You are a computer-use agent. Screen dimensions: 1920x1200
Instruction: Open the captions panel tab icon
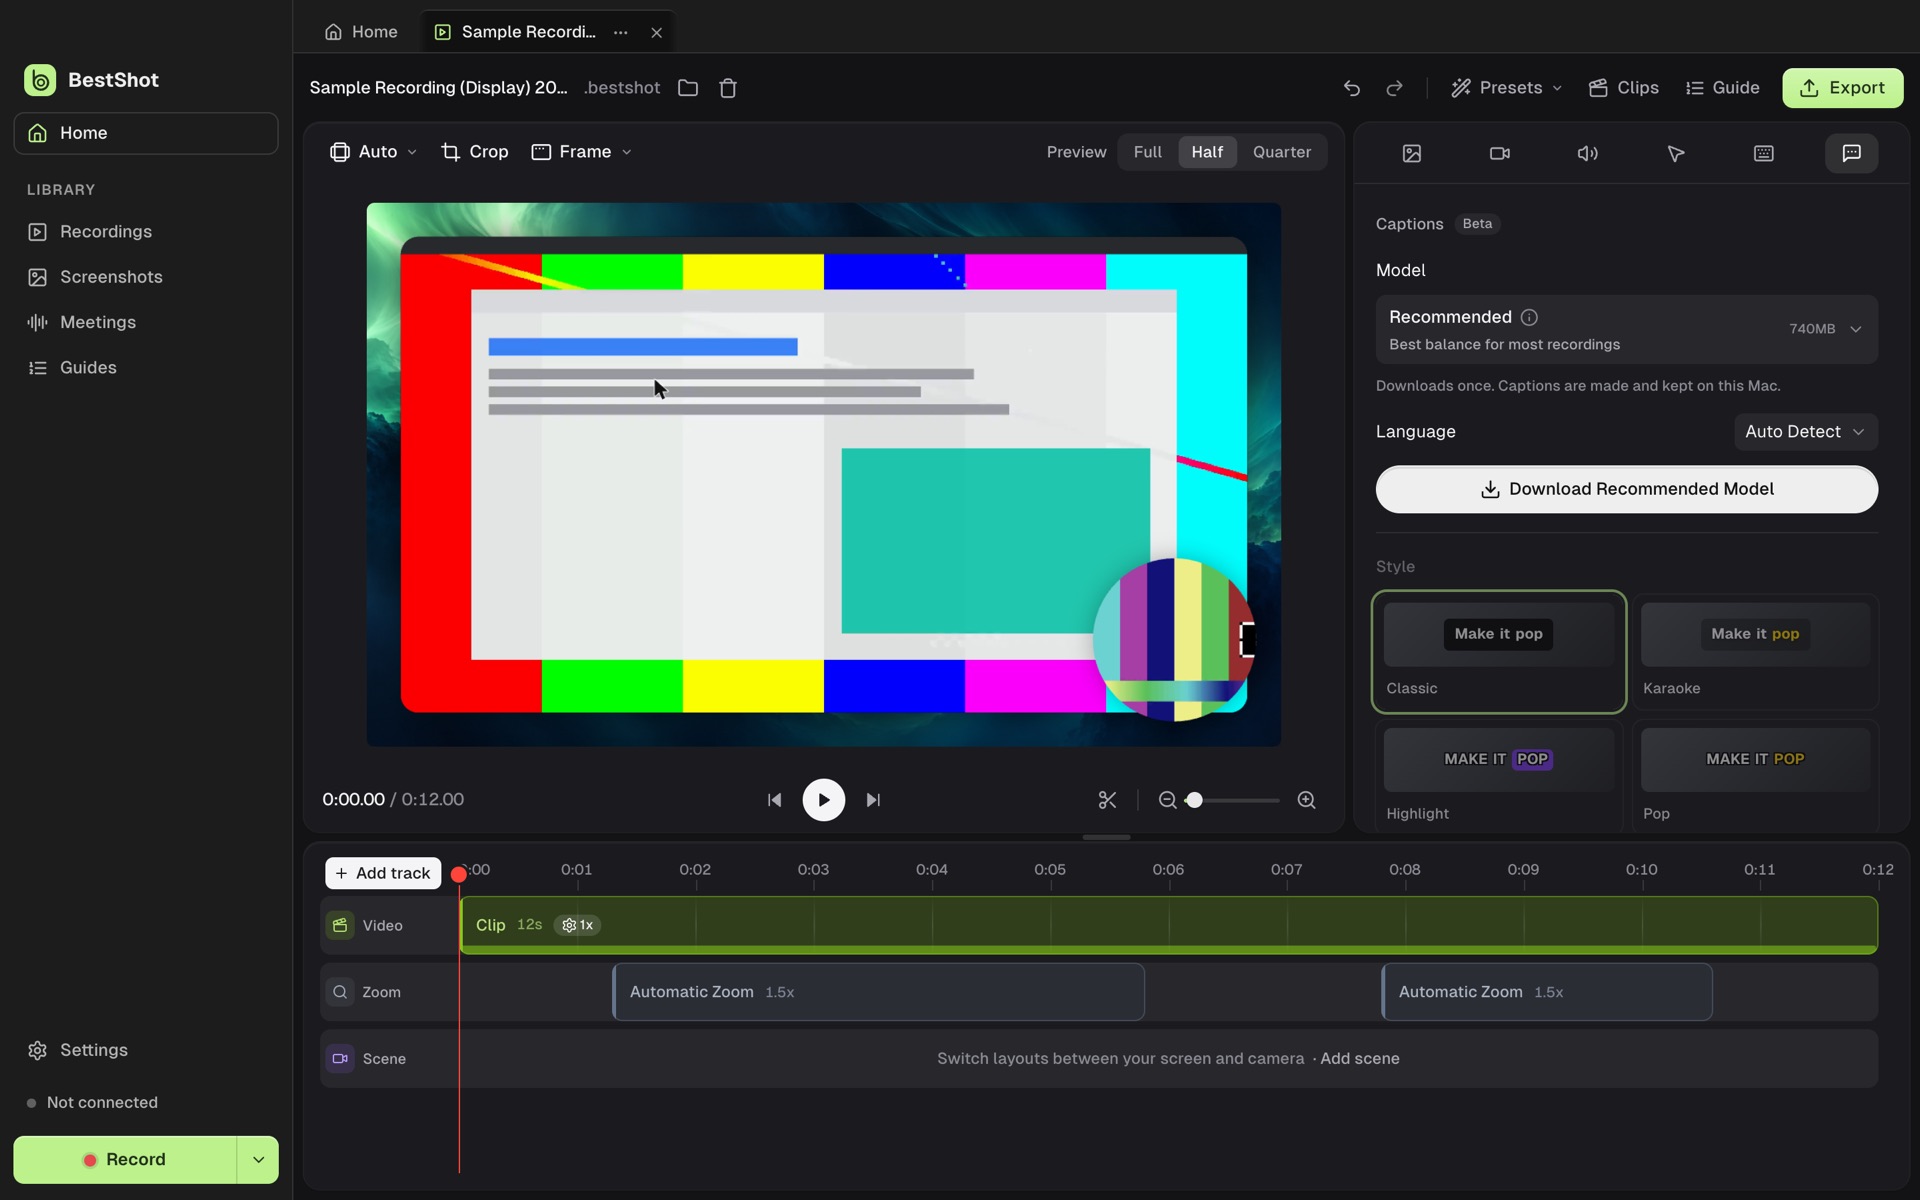coord(1851,153)
